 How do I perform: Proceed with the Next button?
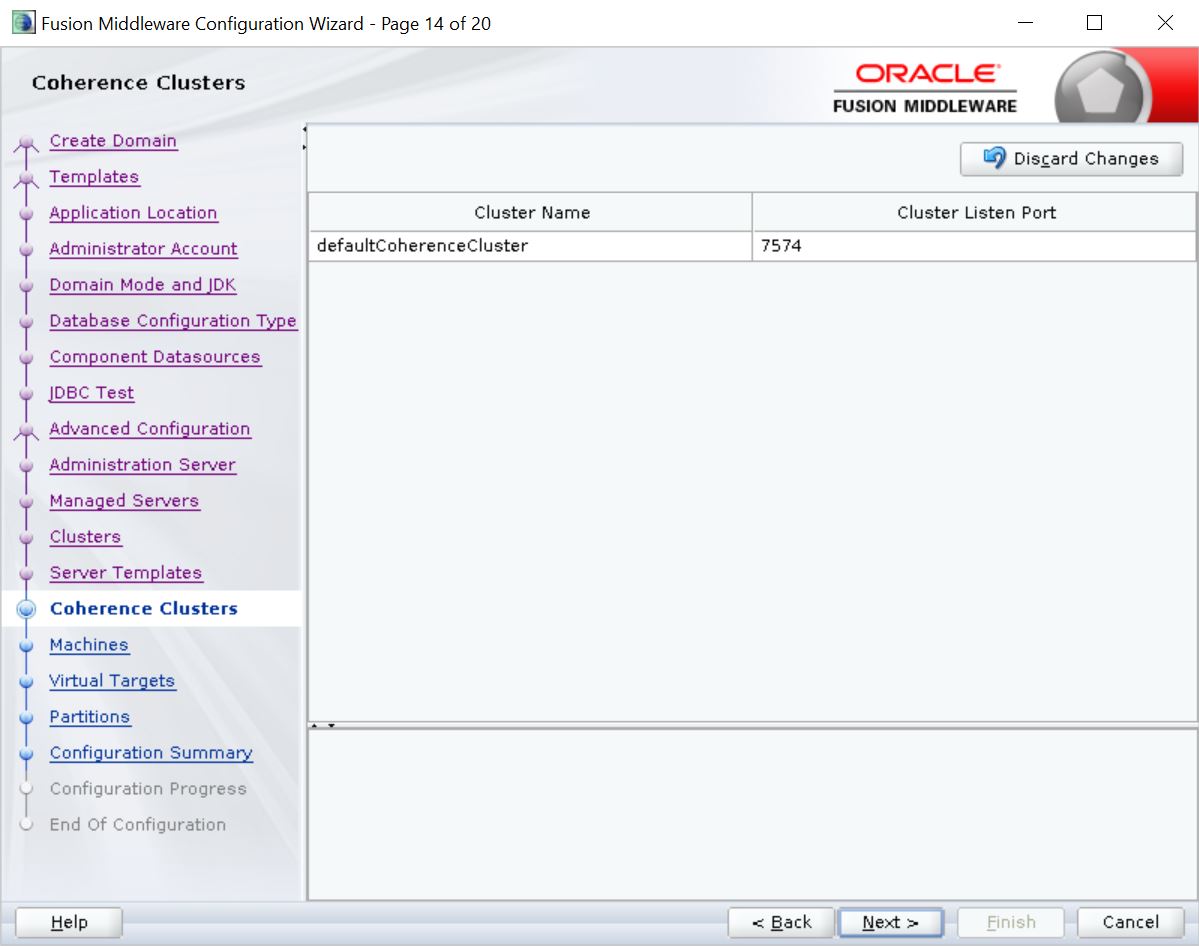click(x=890, y=922)
